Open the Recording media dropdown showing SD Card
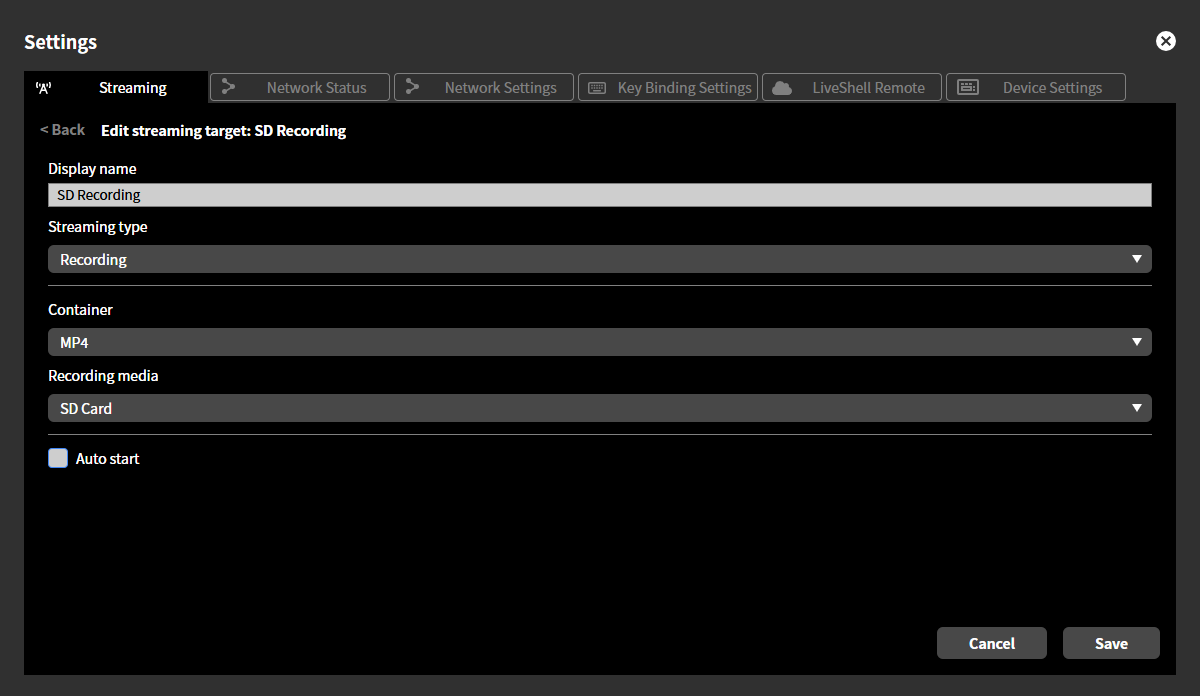 click(x=600, y=407)
